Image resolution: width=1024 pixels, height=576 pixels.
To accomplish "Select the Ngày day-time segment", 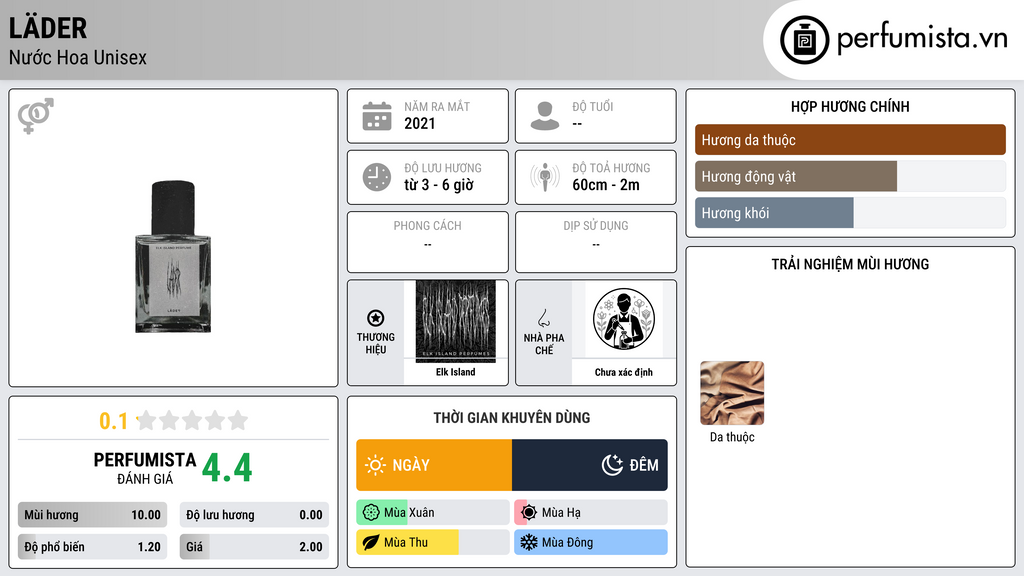I will [434, 465].
